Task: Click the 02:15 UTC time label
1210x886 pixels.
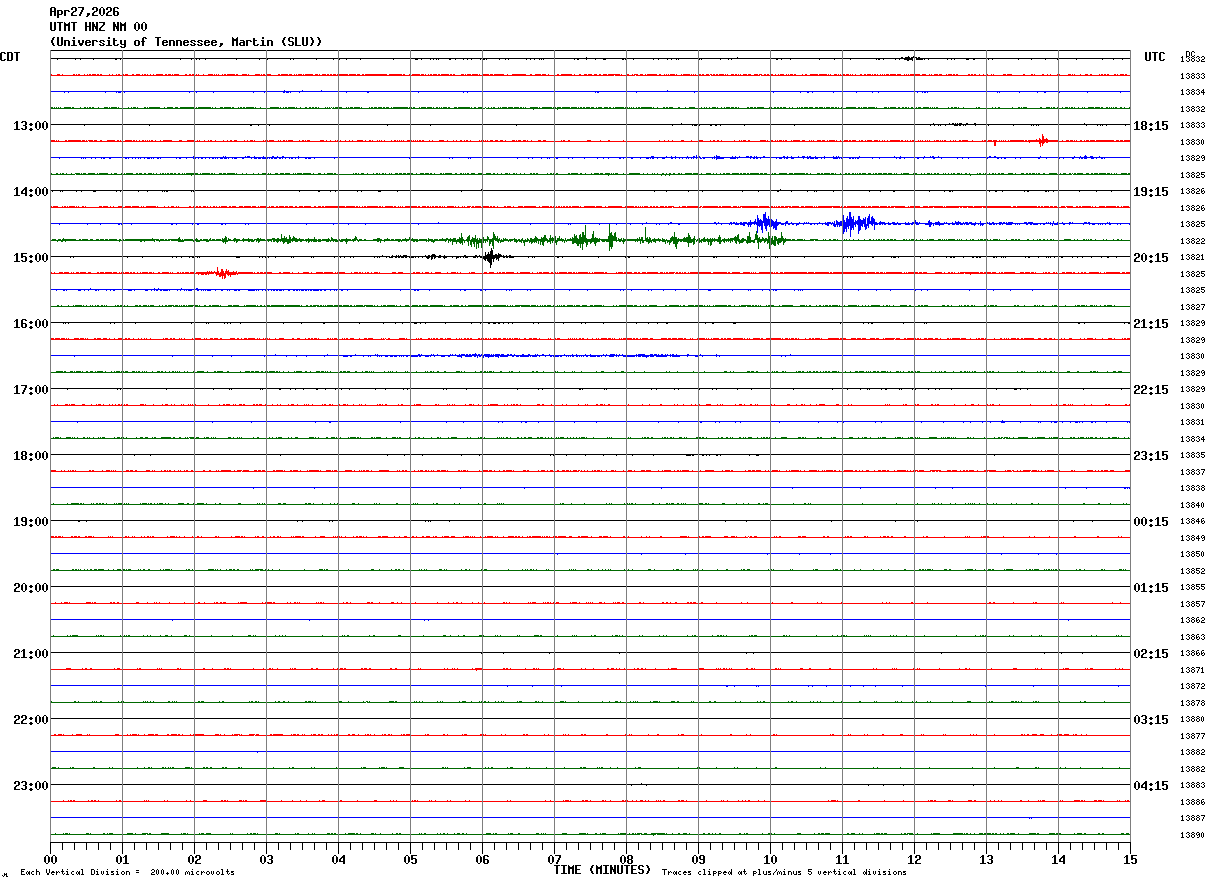Action: click(1150, 653)
